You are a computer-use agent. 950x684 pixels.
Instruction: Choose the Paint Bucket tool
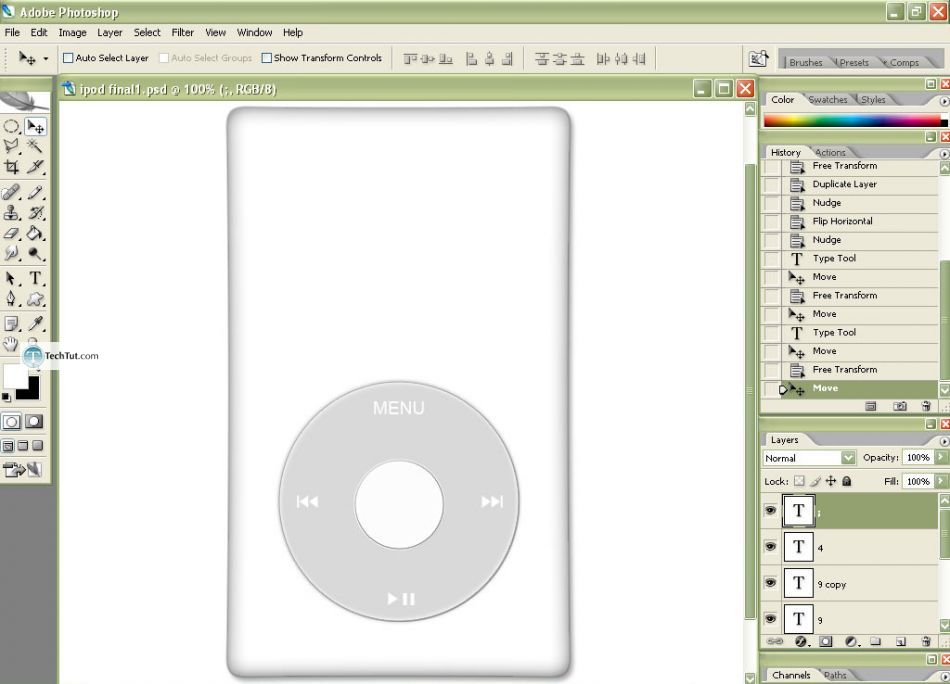click(35, 233)
